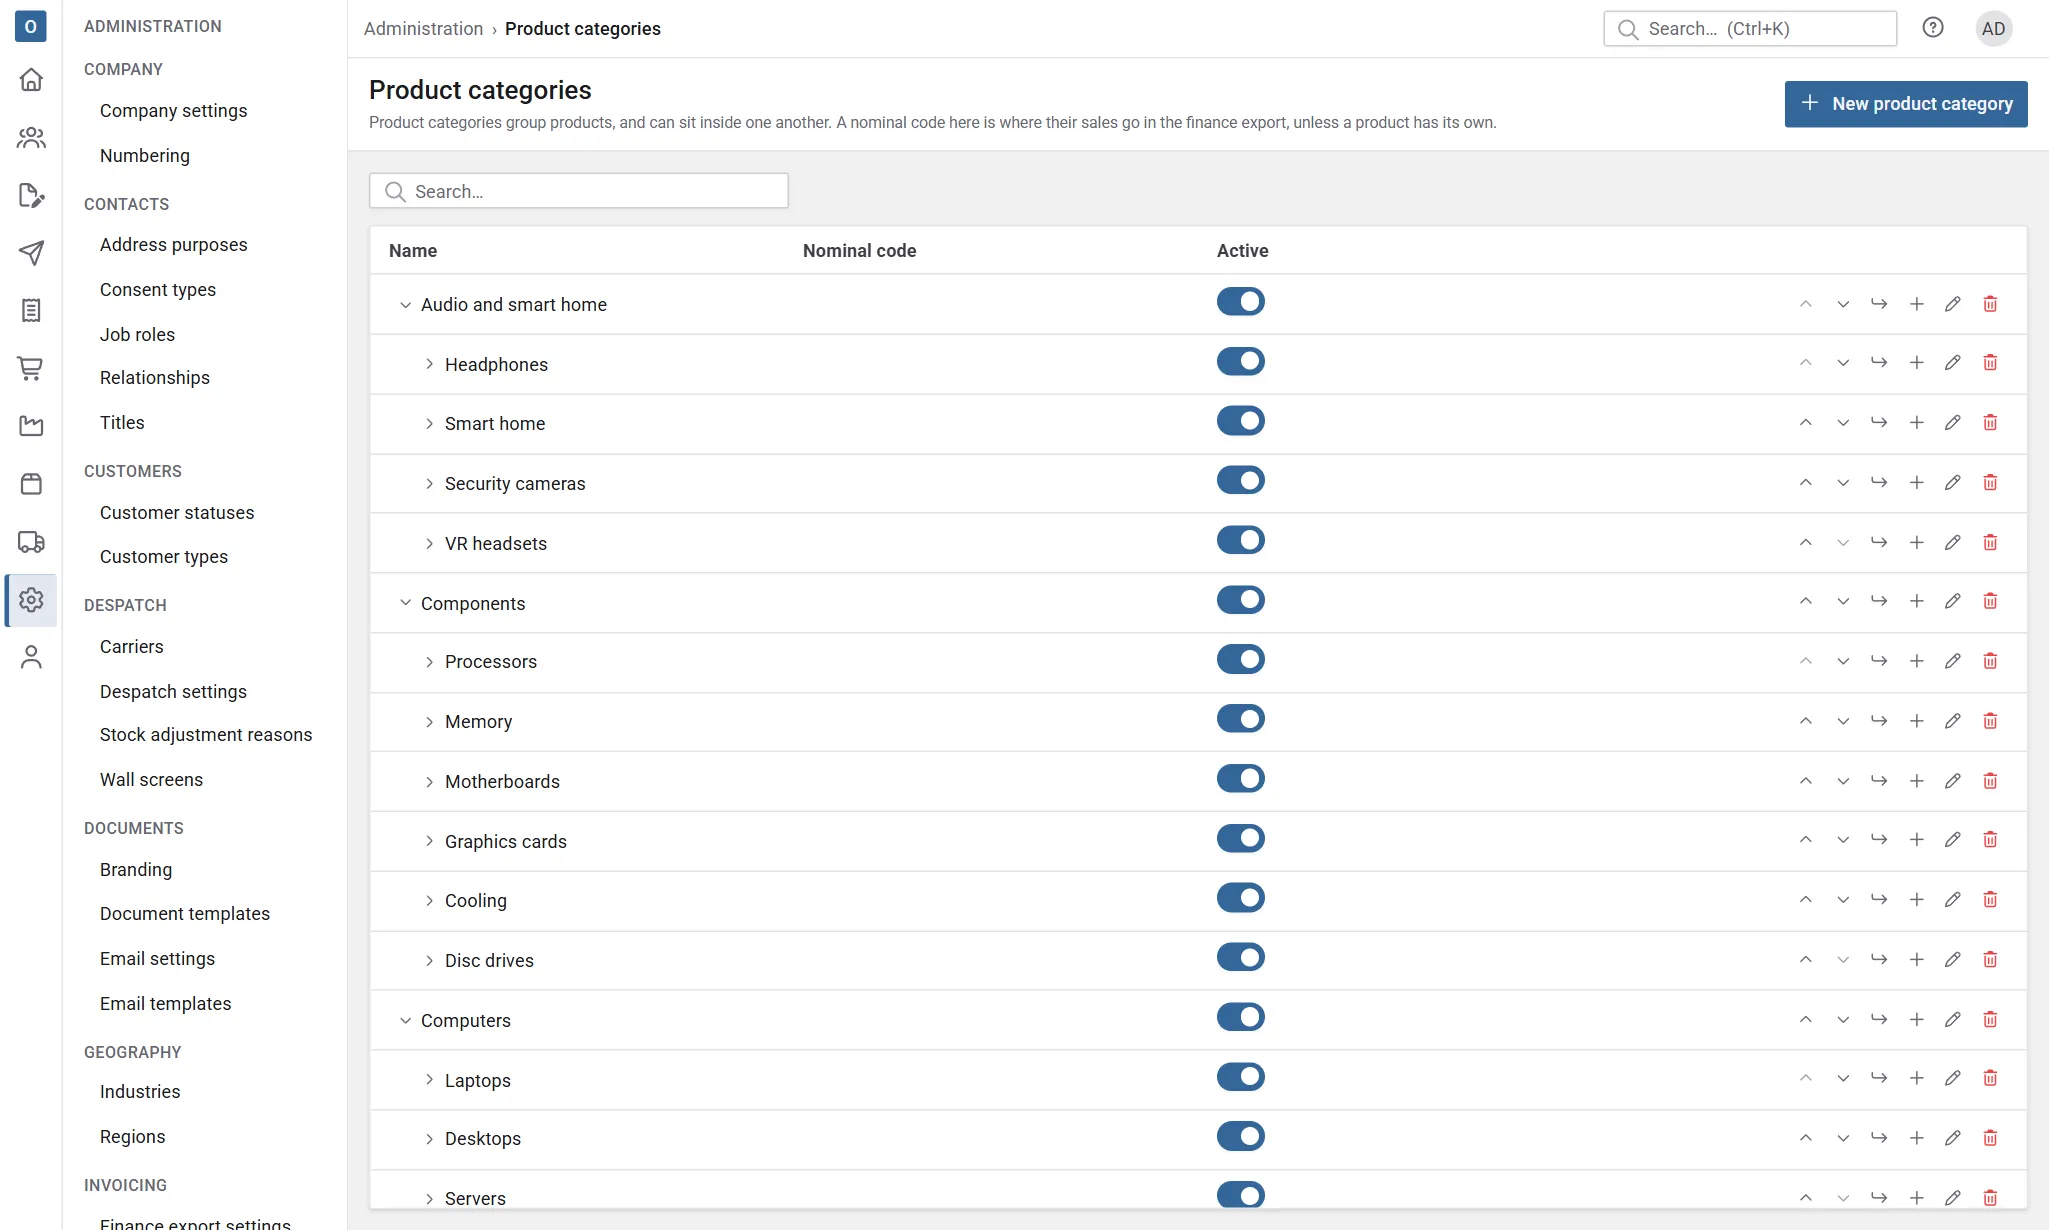Move Graphics cards up

point(1805,840)
